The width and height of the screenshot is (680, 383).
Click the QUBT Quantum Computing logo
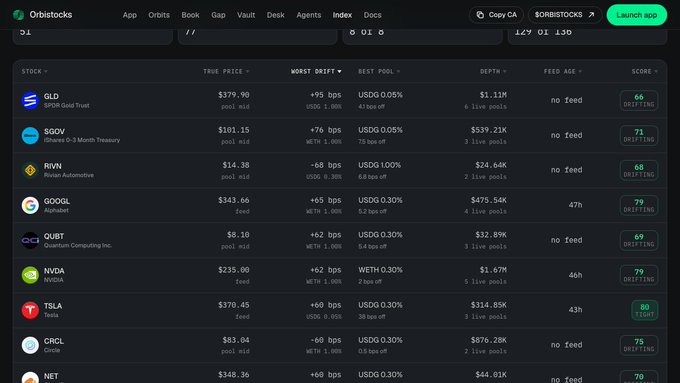point(30,240)
